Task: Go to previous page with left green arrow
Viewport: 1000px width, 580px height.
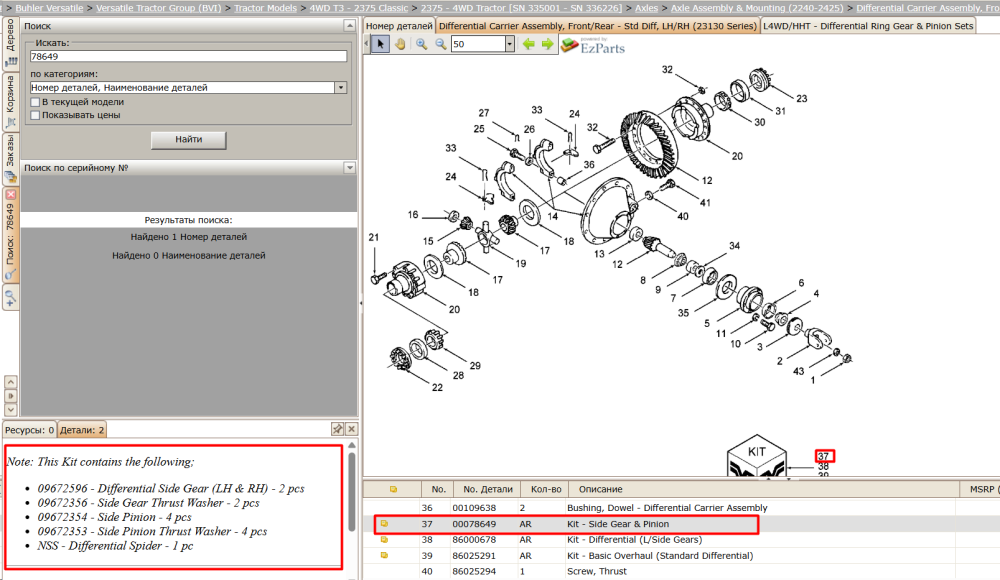Action: (x=529, y=44)
